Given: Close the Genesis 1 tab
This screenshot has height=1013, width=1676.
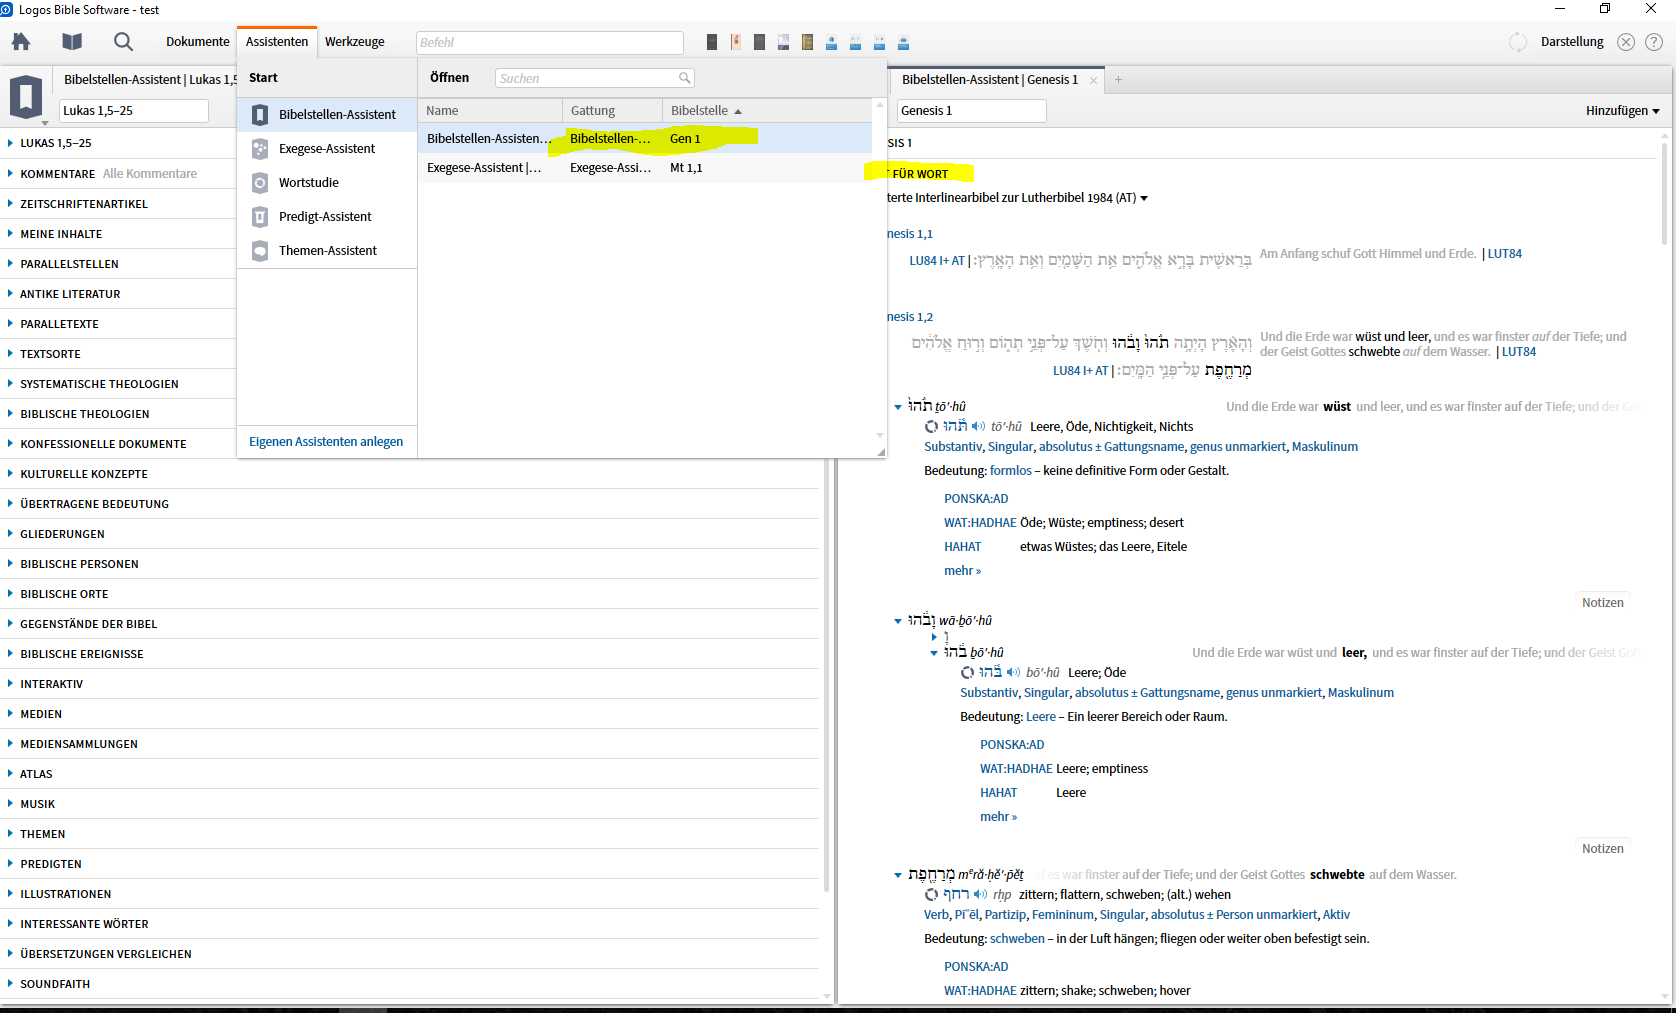Looking at the screenshot, I should 1093,80.
